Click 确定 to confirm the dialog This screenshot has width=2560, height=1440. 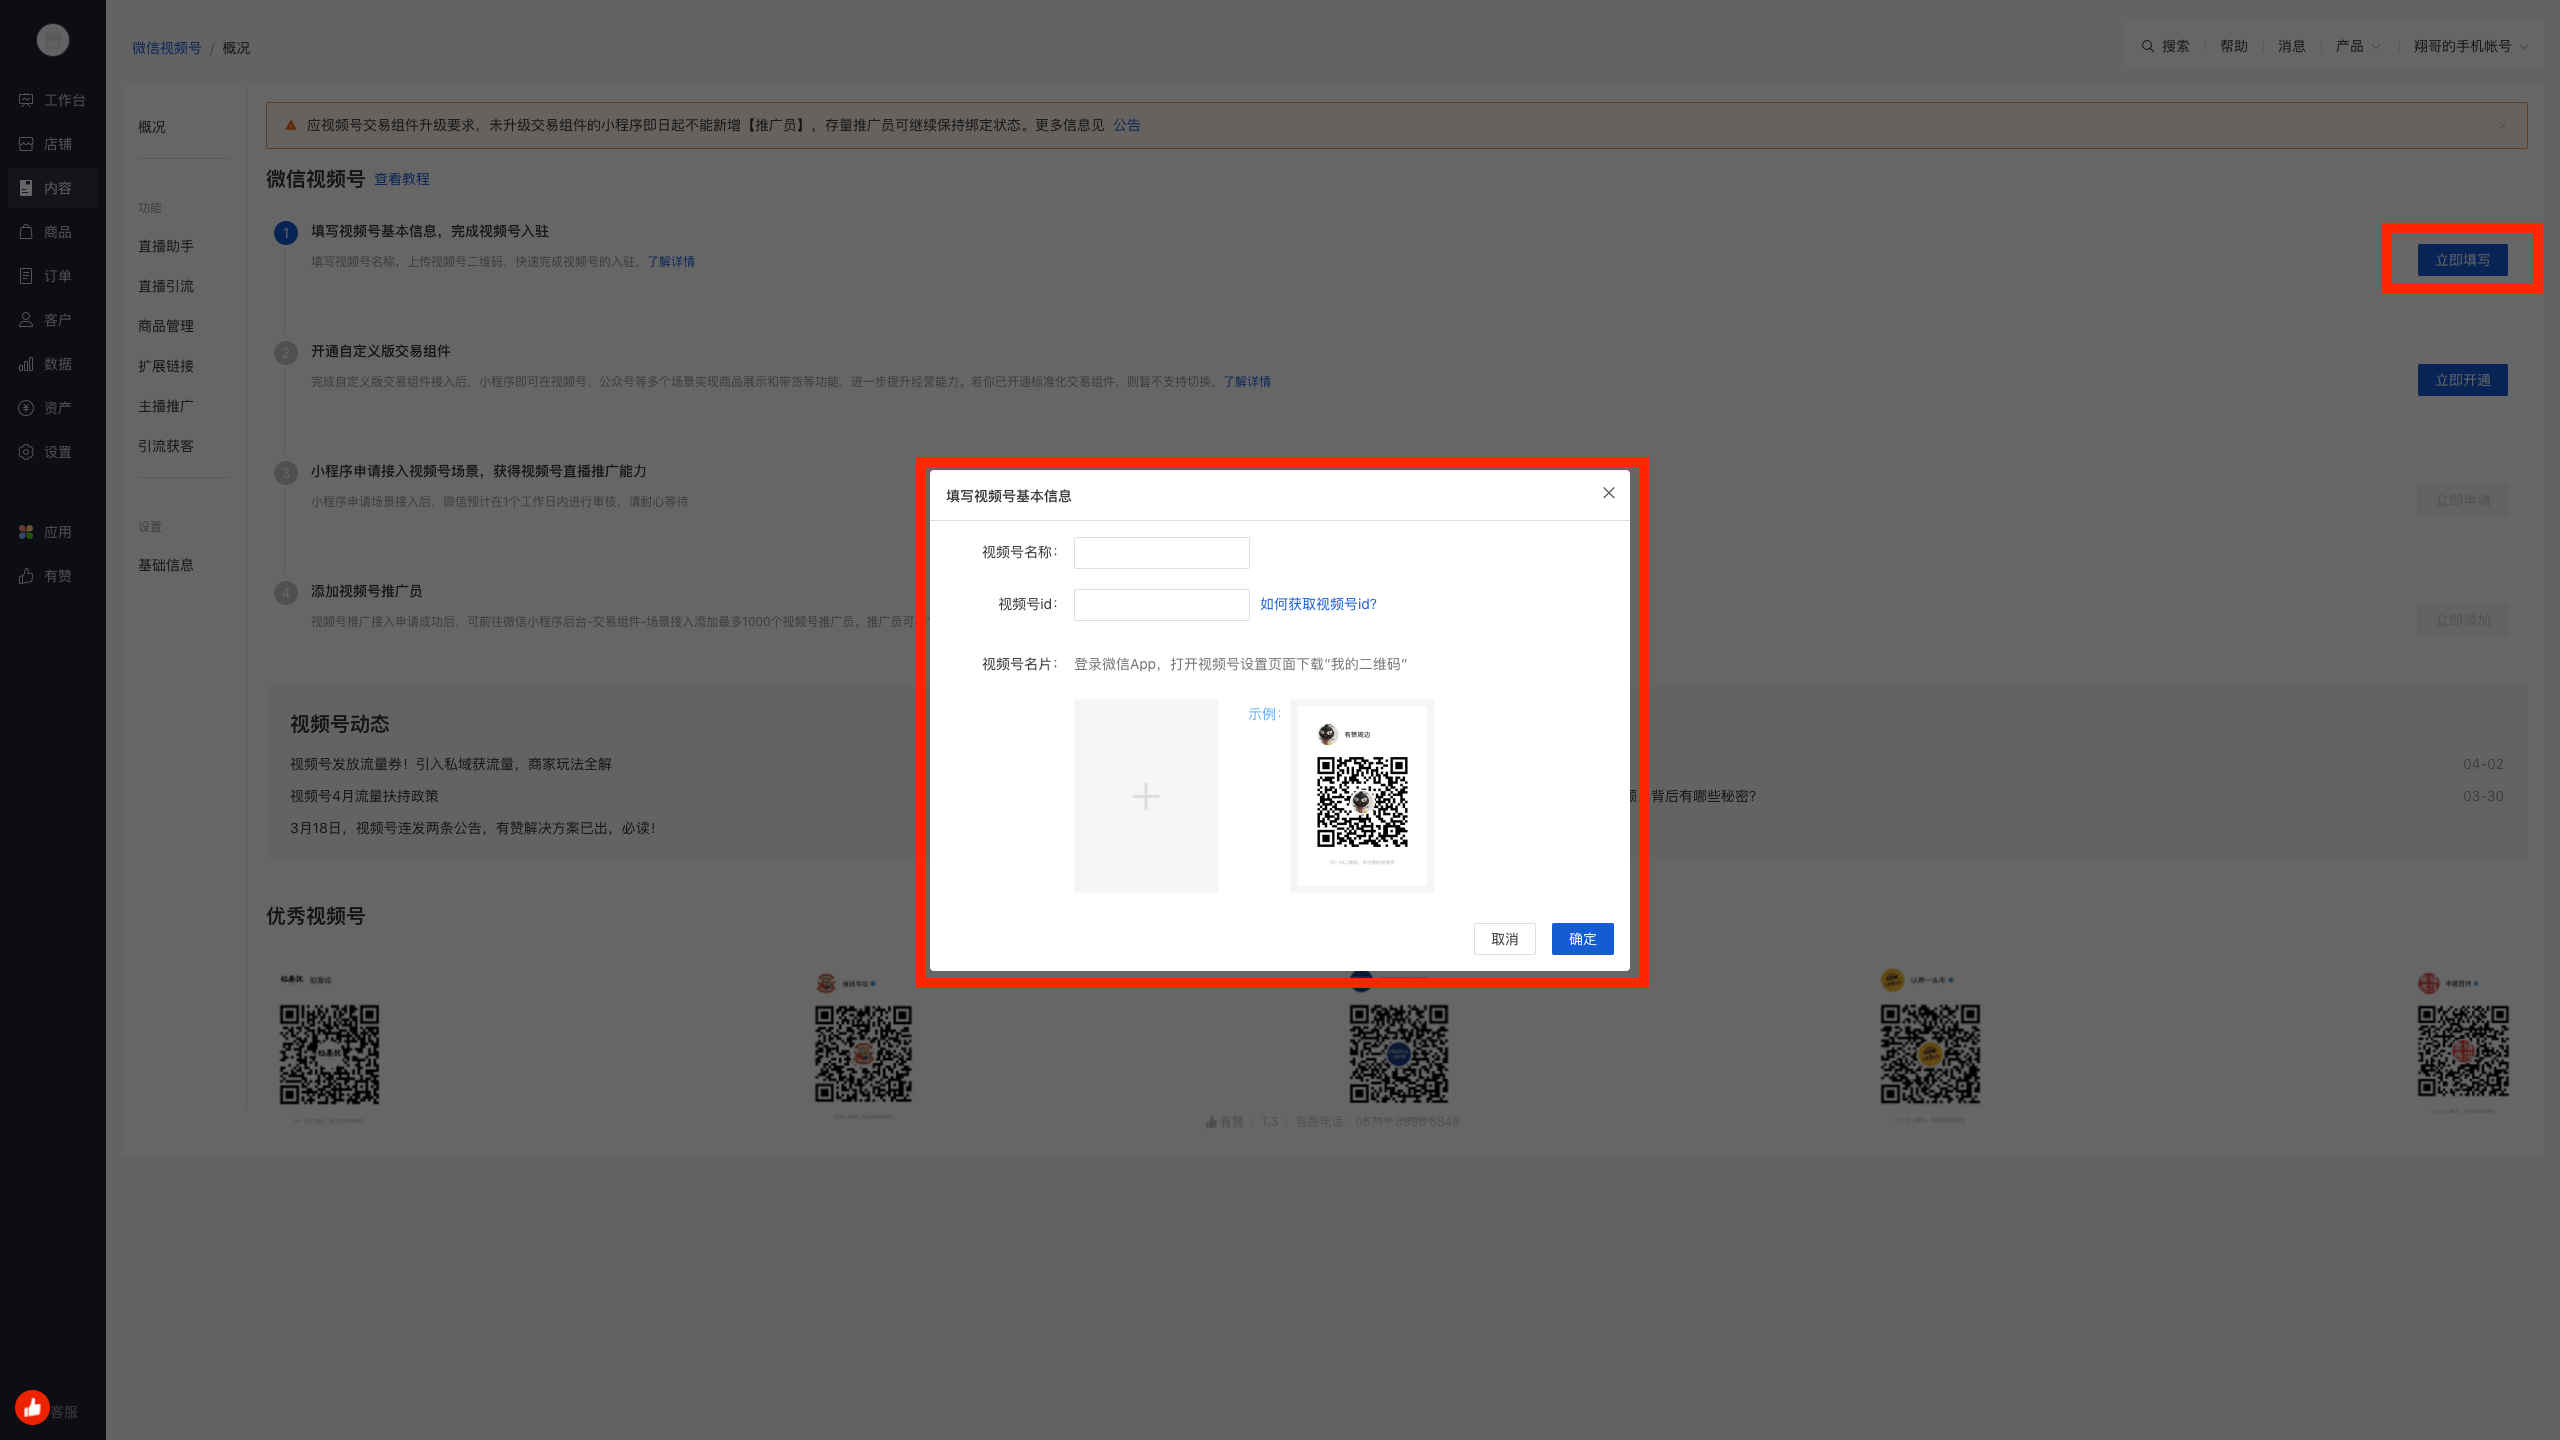pyautogui.click(x=1583, y=939)
